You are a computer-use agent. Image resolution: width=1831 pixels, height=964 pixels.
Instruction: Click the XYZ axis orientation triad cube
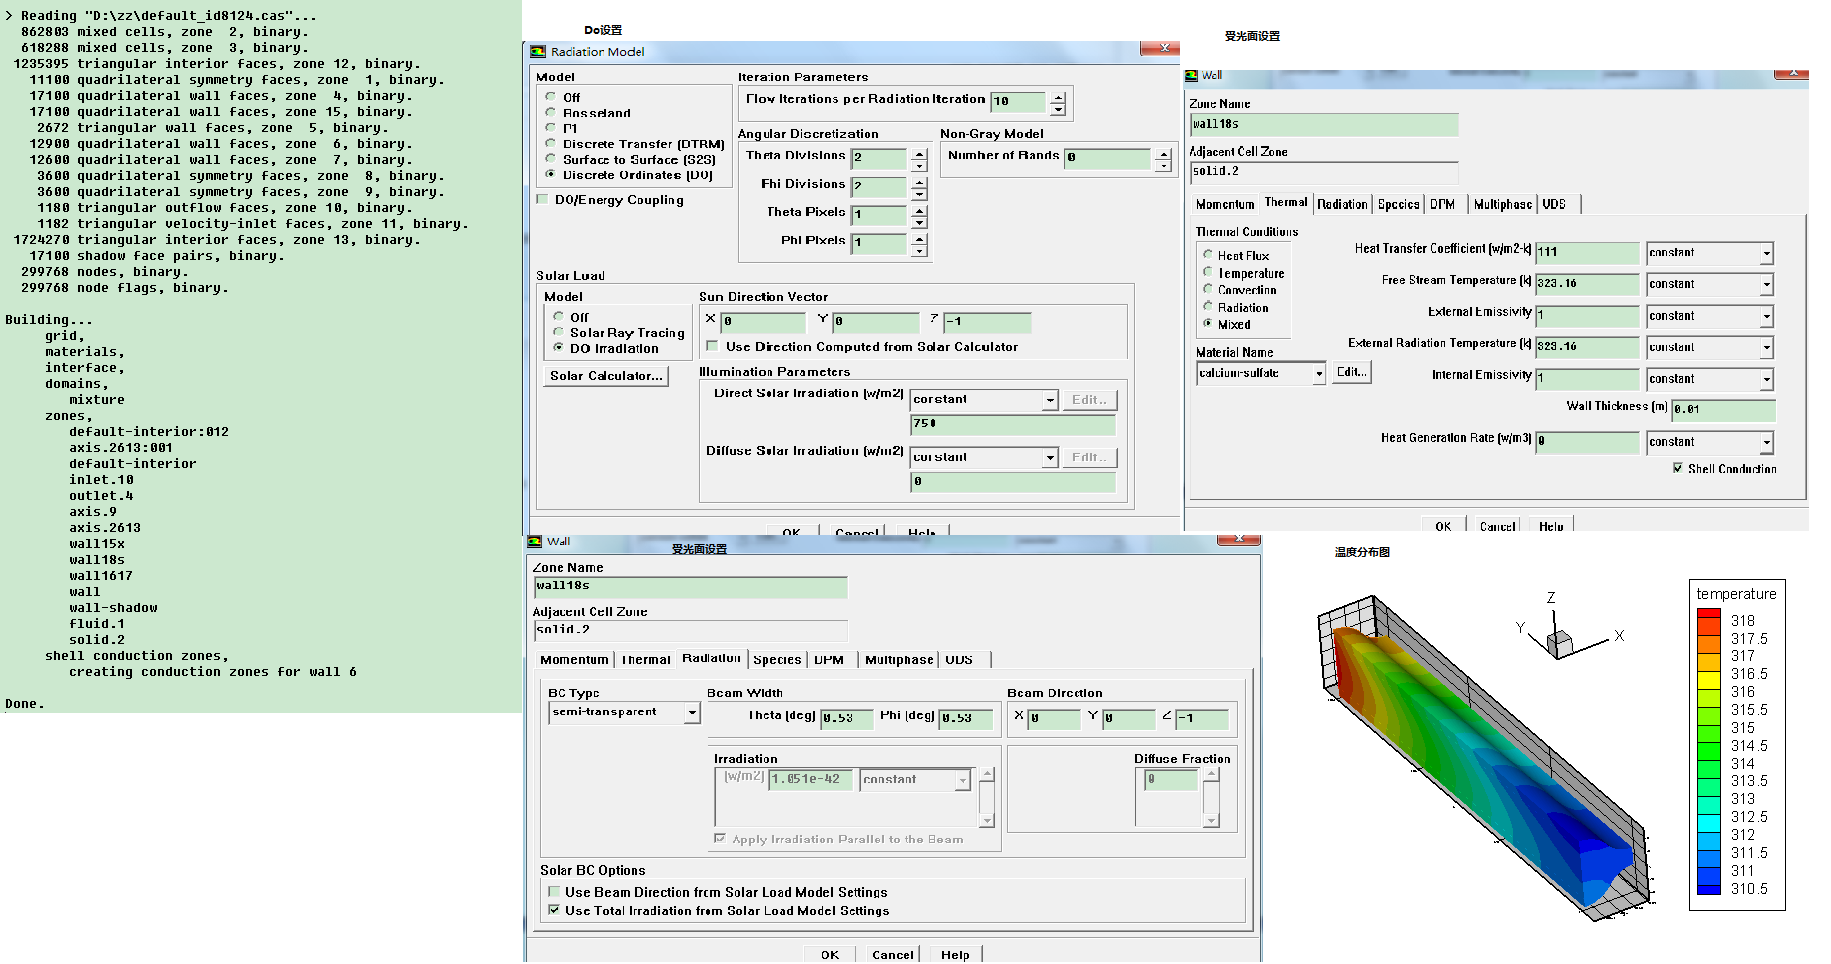[x=1558, y=643]
